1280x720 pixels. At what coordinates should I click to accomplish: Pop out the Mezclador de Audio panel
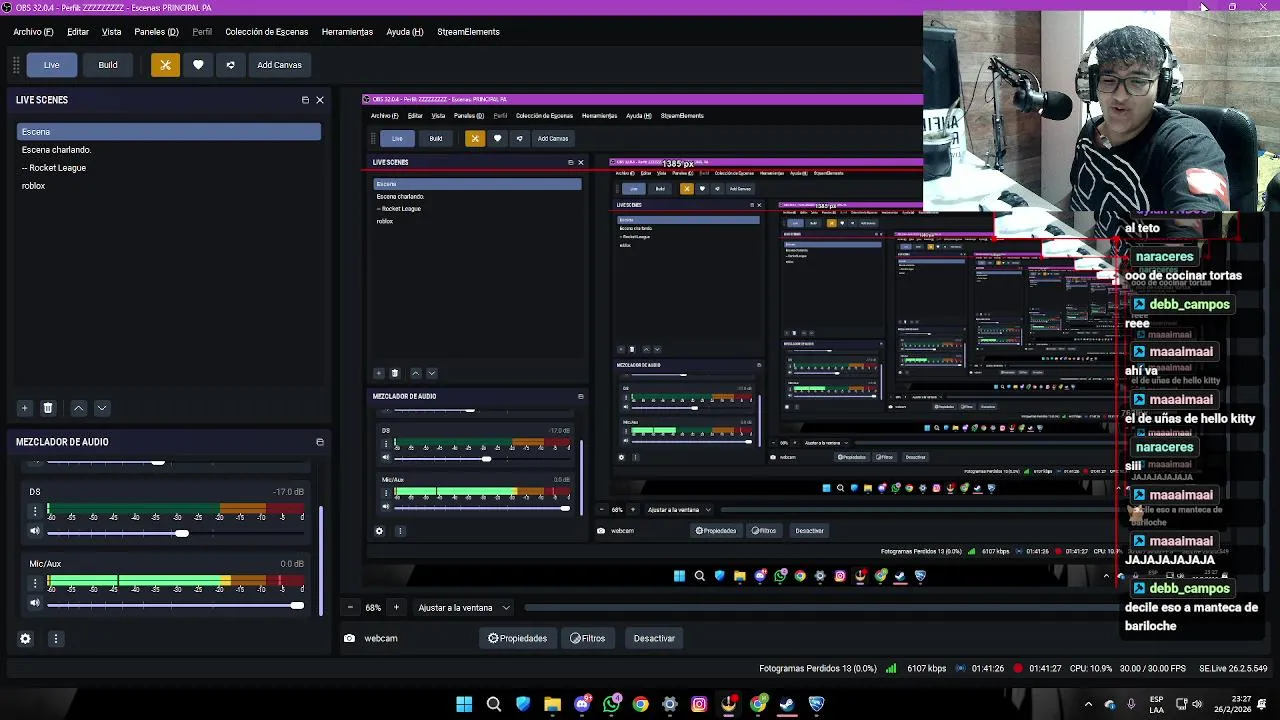pos(320,442)
